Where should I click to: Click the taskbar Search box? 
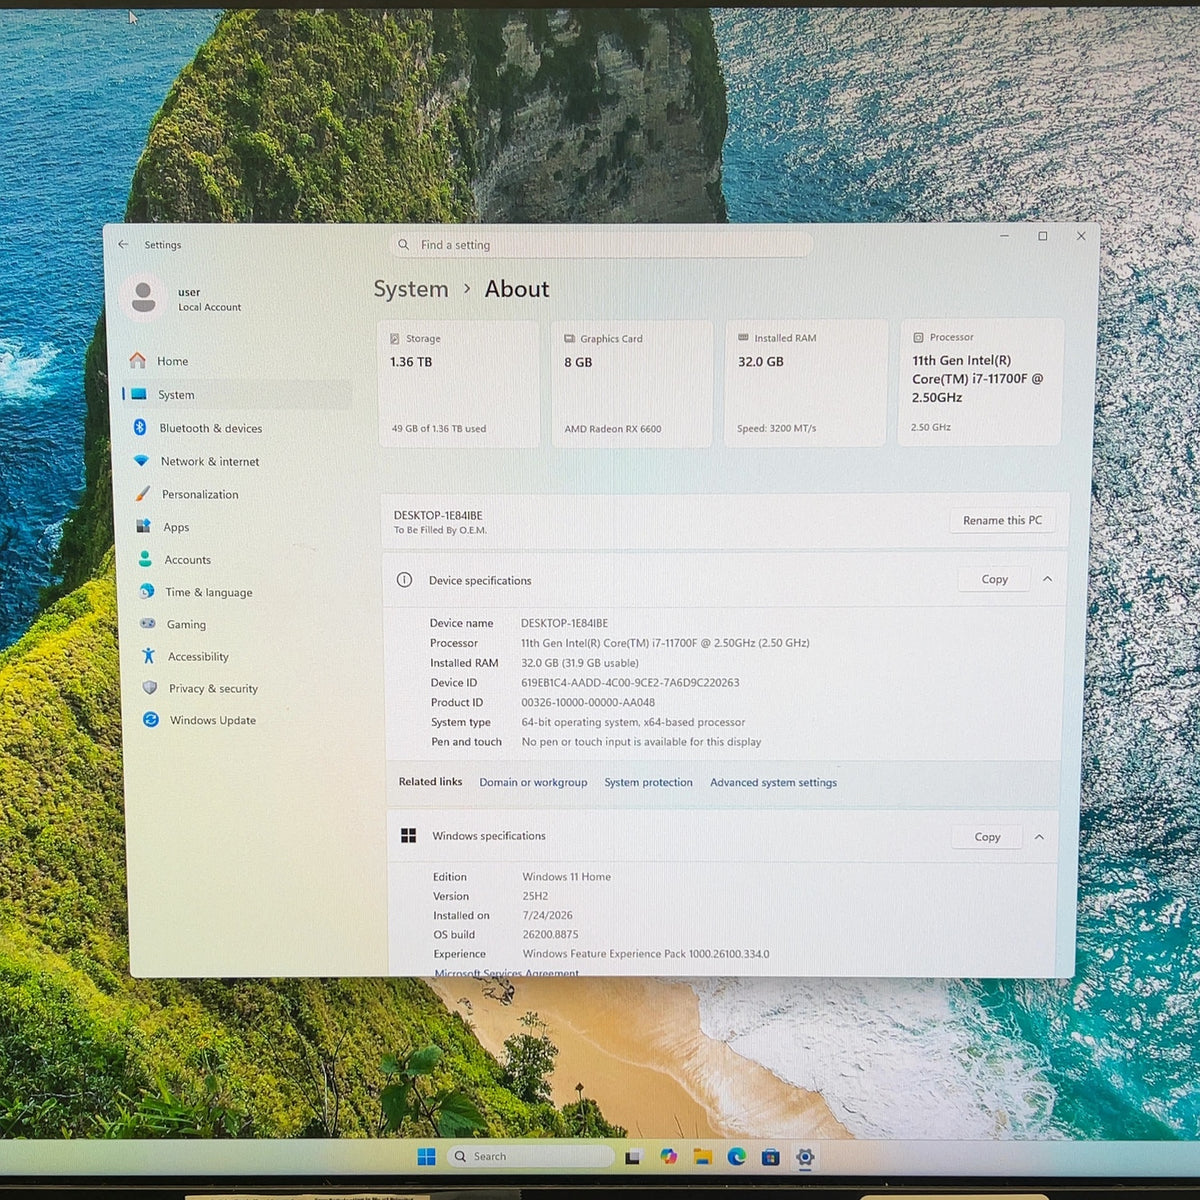point(531,1156)
